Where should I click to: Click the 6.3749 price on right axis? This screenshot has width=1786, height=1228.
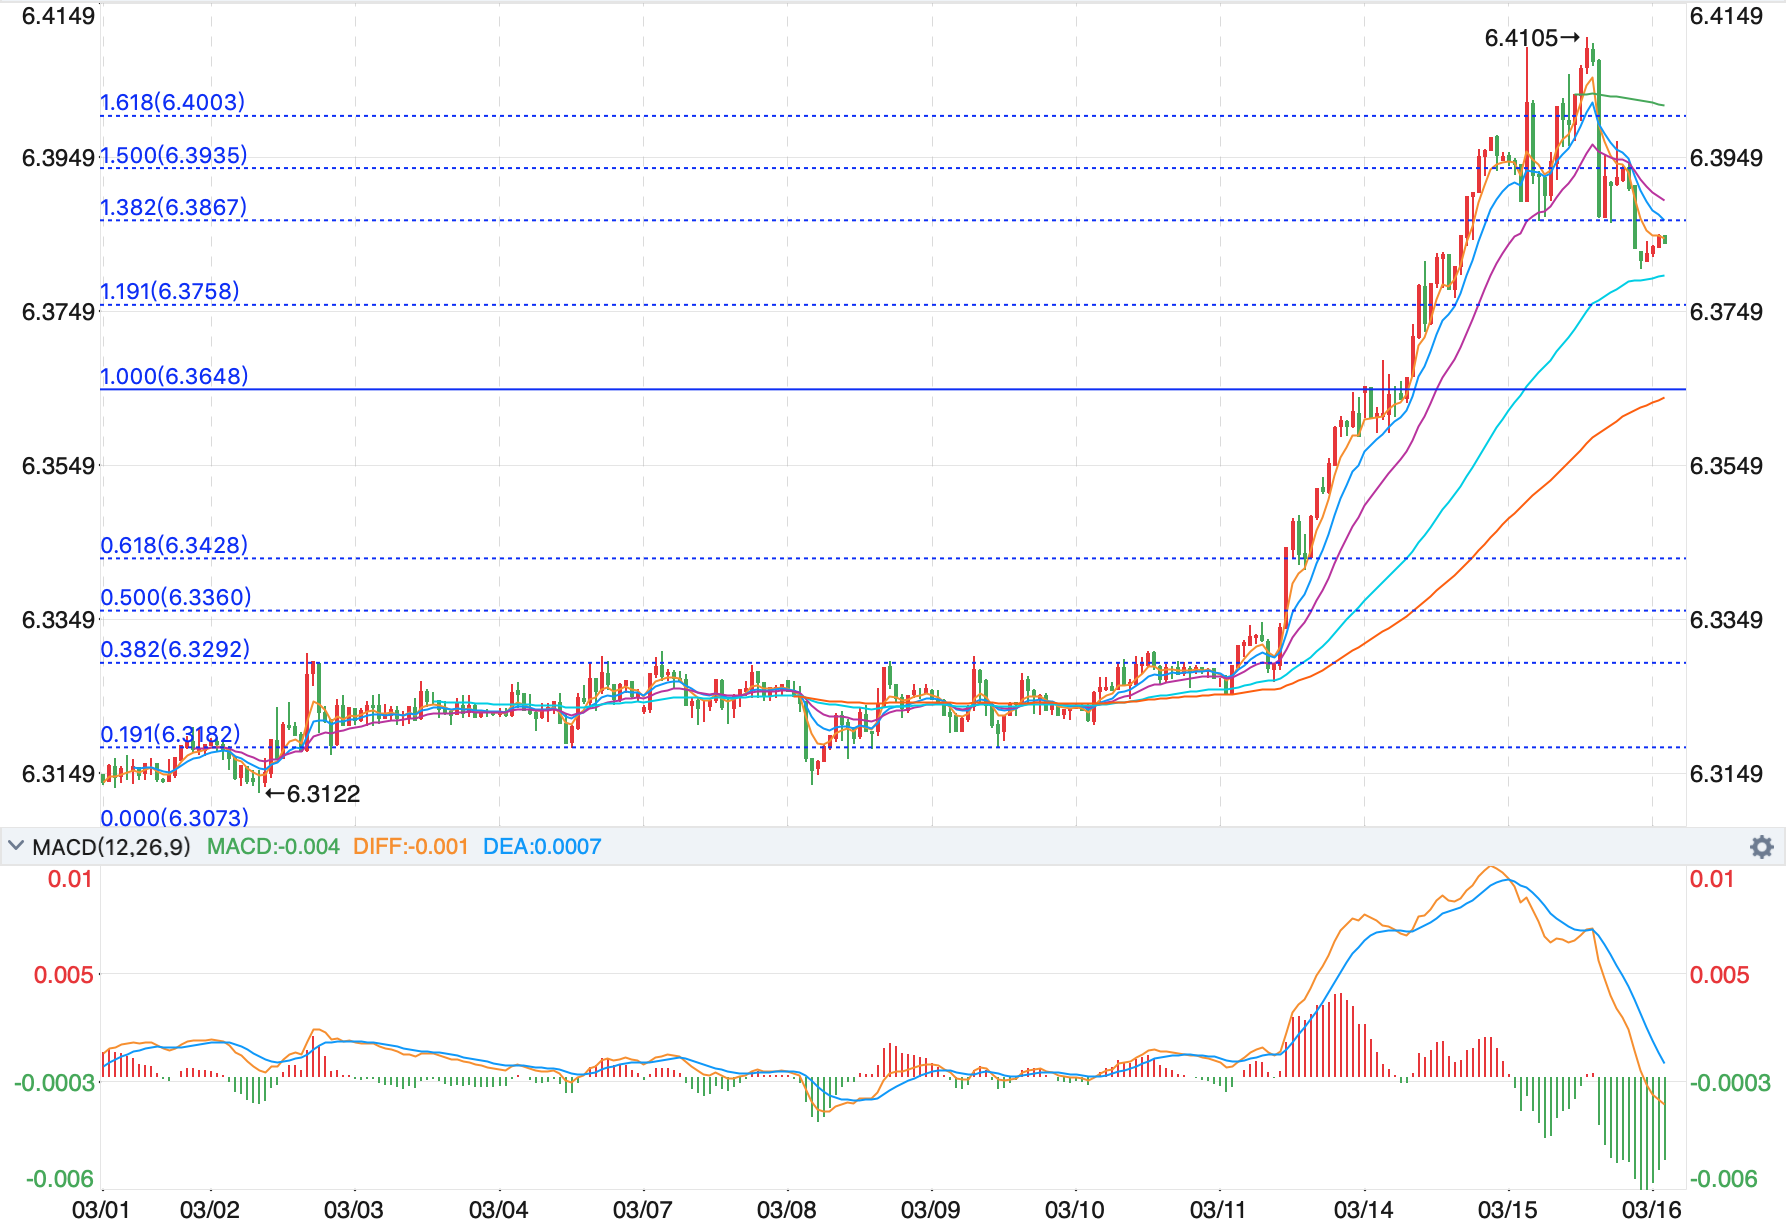[x=1727, y=312]
